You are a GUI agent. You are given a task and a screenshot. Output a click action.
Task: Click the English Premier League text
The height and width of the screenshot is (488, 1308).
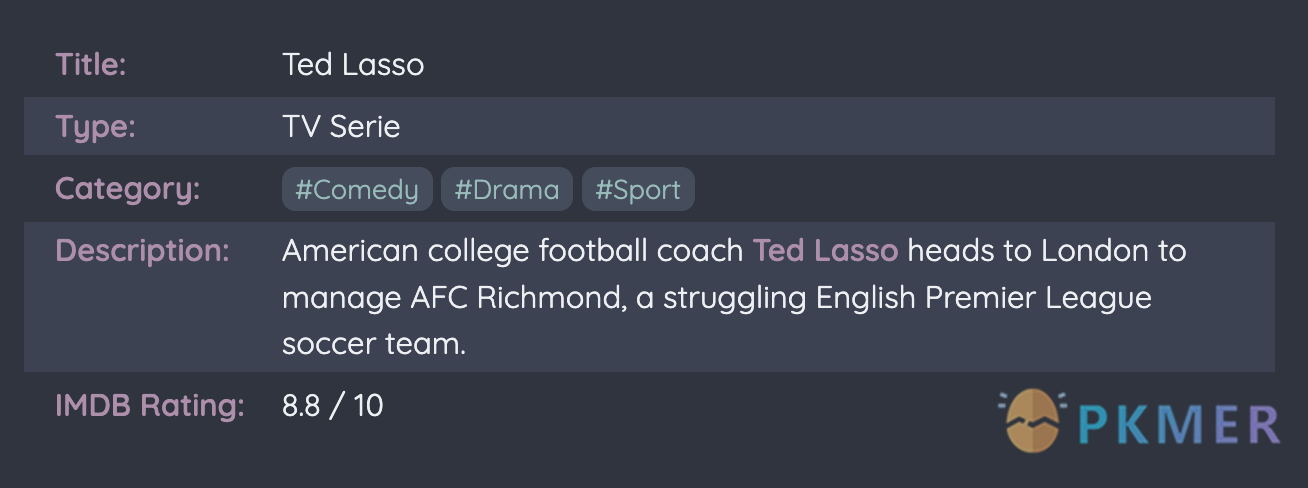point(984,298)
